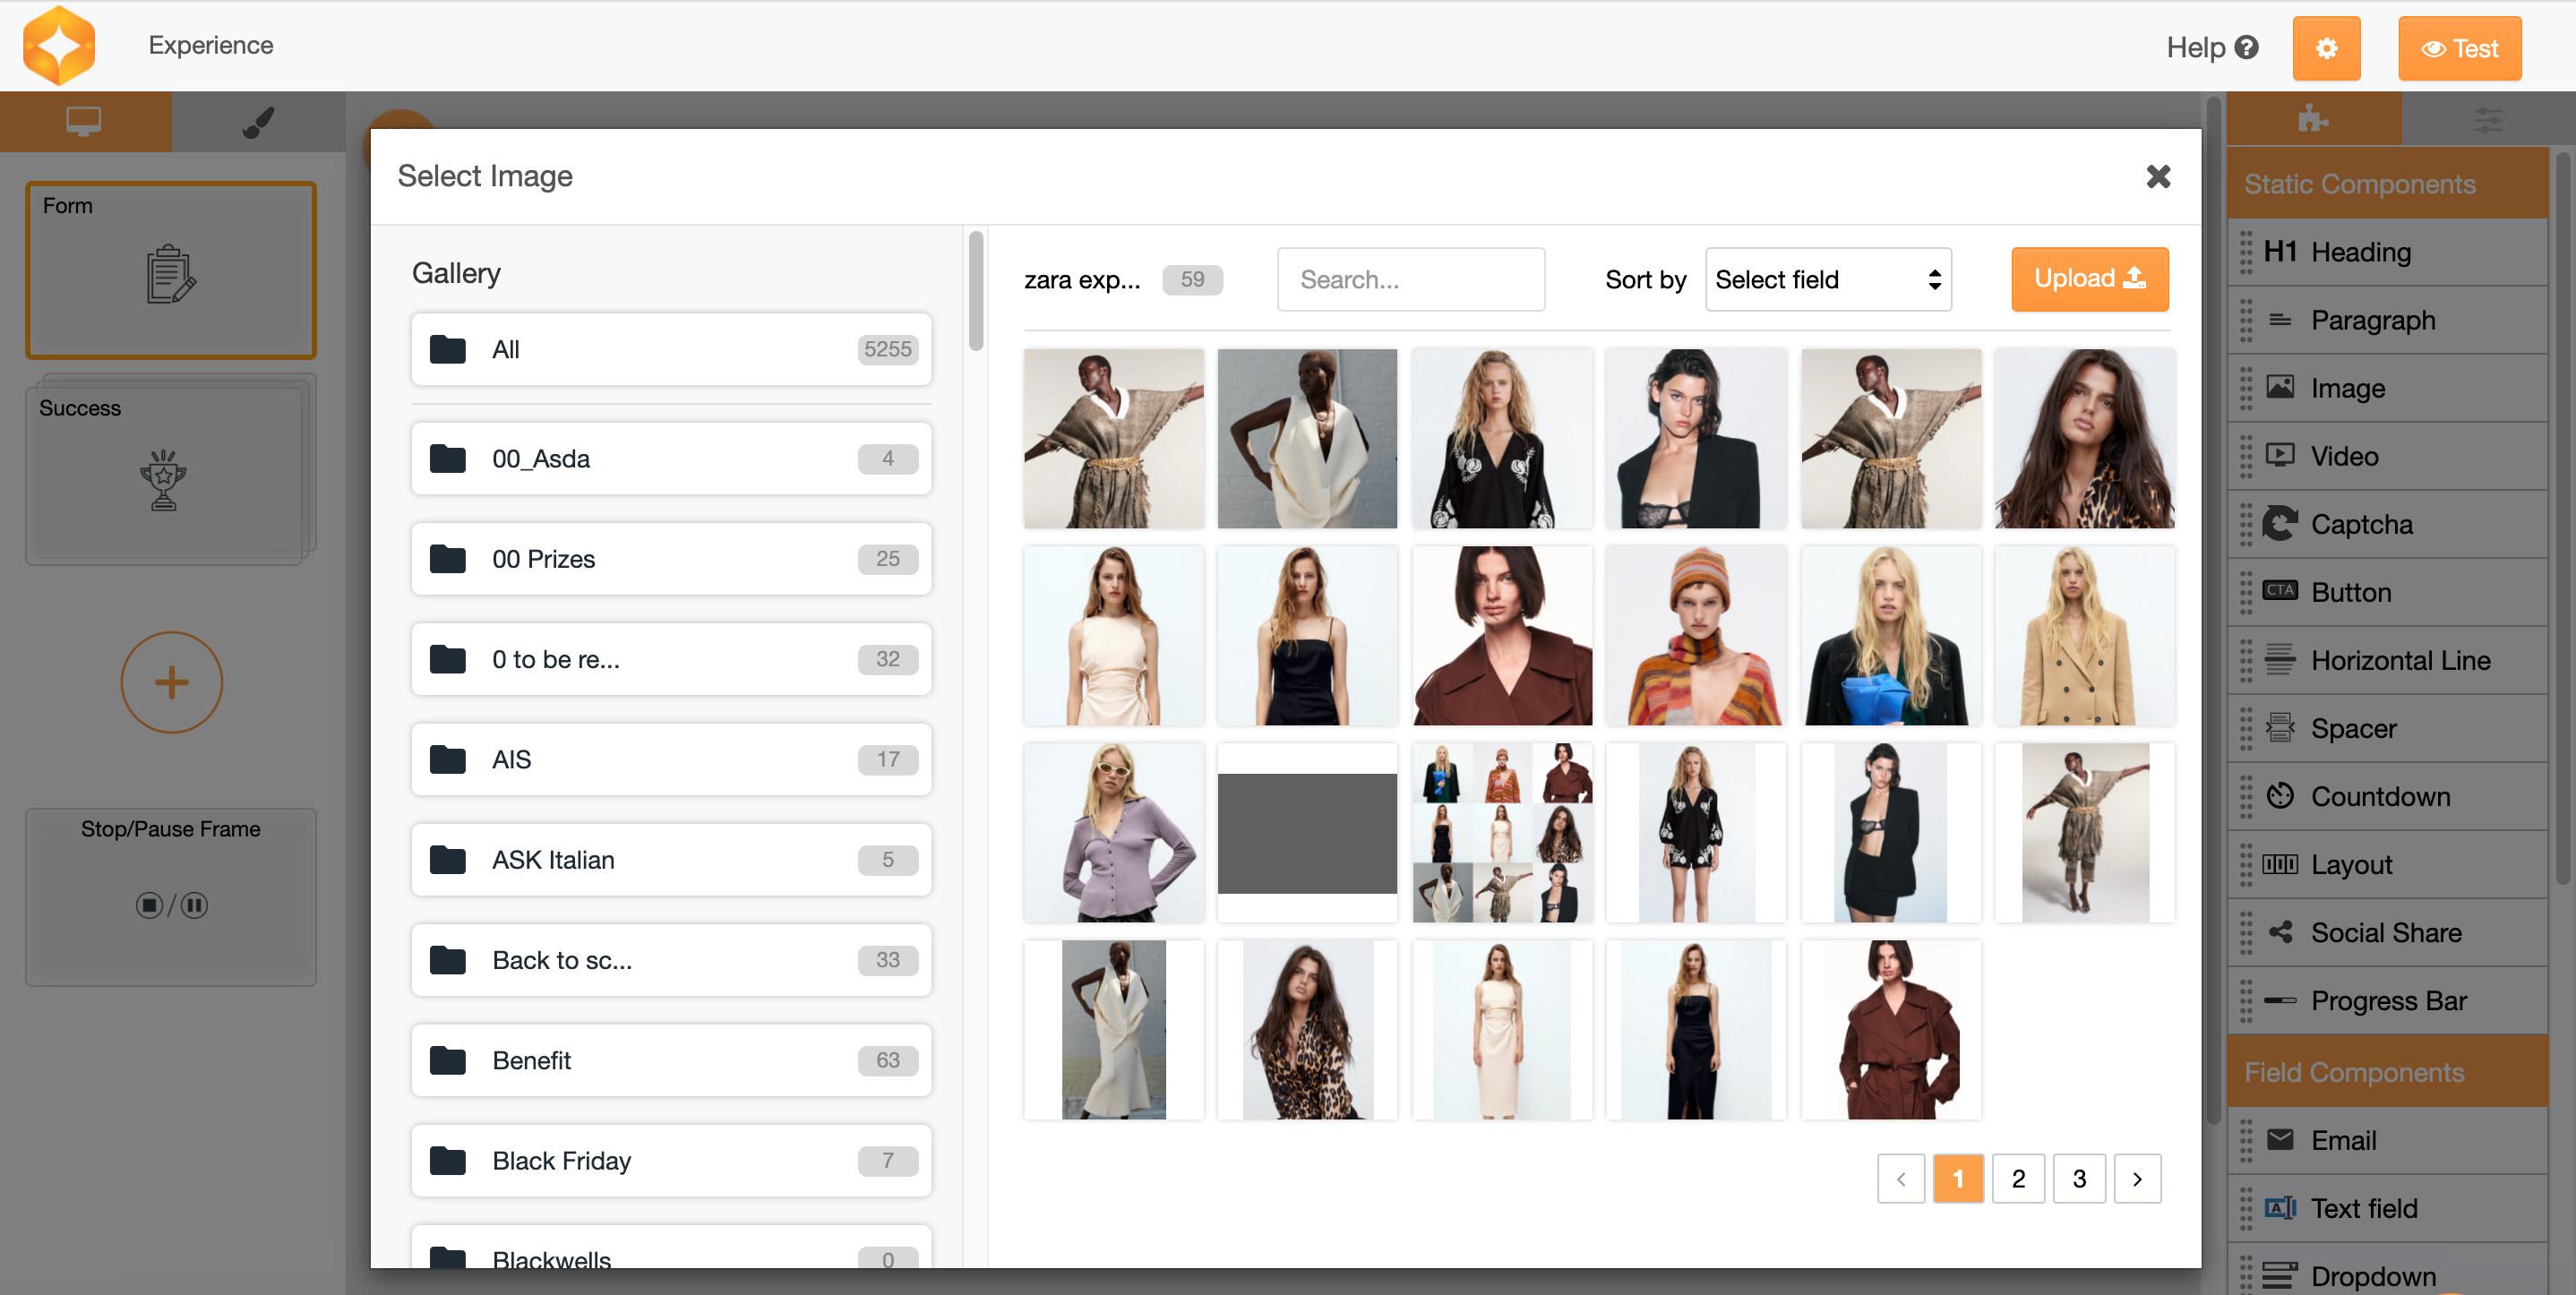2576x1295 pixels.
Task: Open the puzzle piece components tab
Action: tap(2312, 120)
